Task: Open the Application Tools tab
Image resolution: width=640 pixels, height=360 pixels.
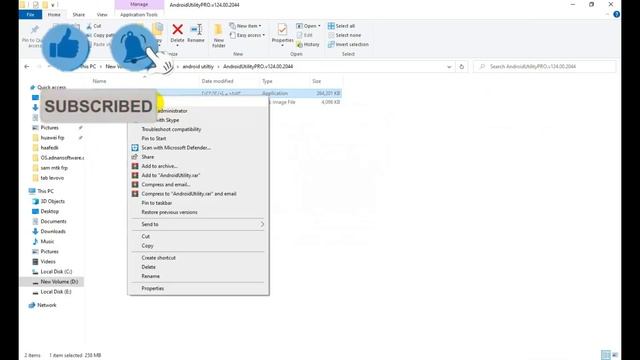Action: coord(139,15)
